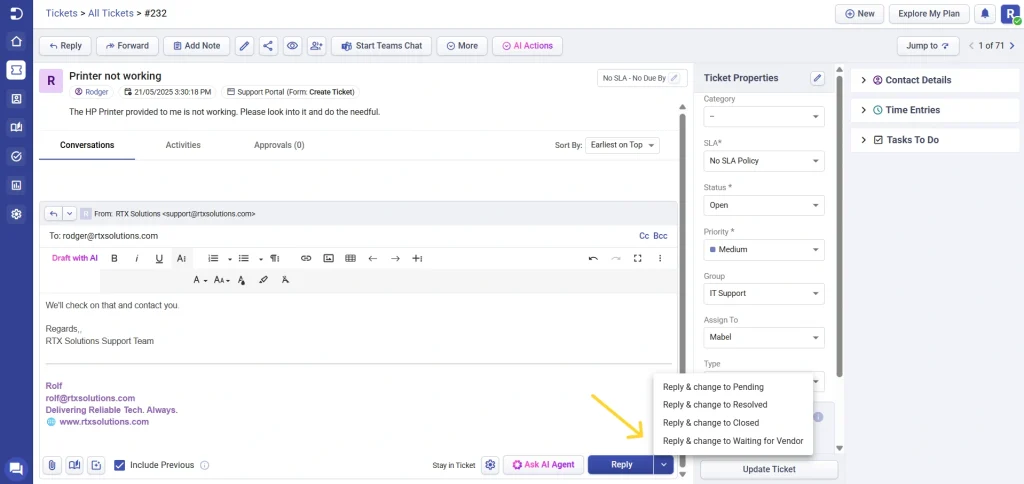Click the Forward button in the toolbar
Image resolution: width=1024 pixels, height=484 pixels.
coord(127,46)
